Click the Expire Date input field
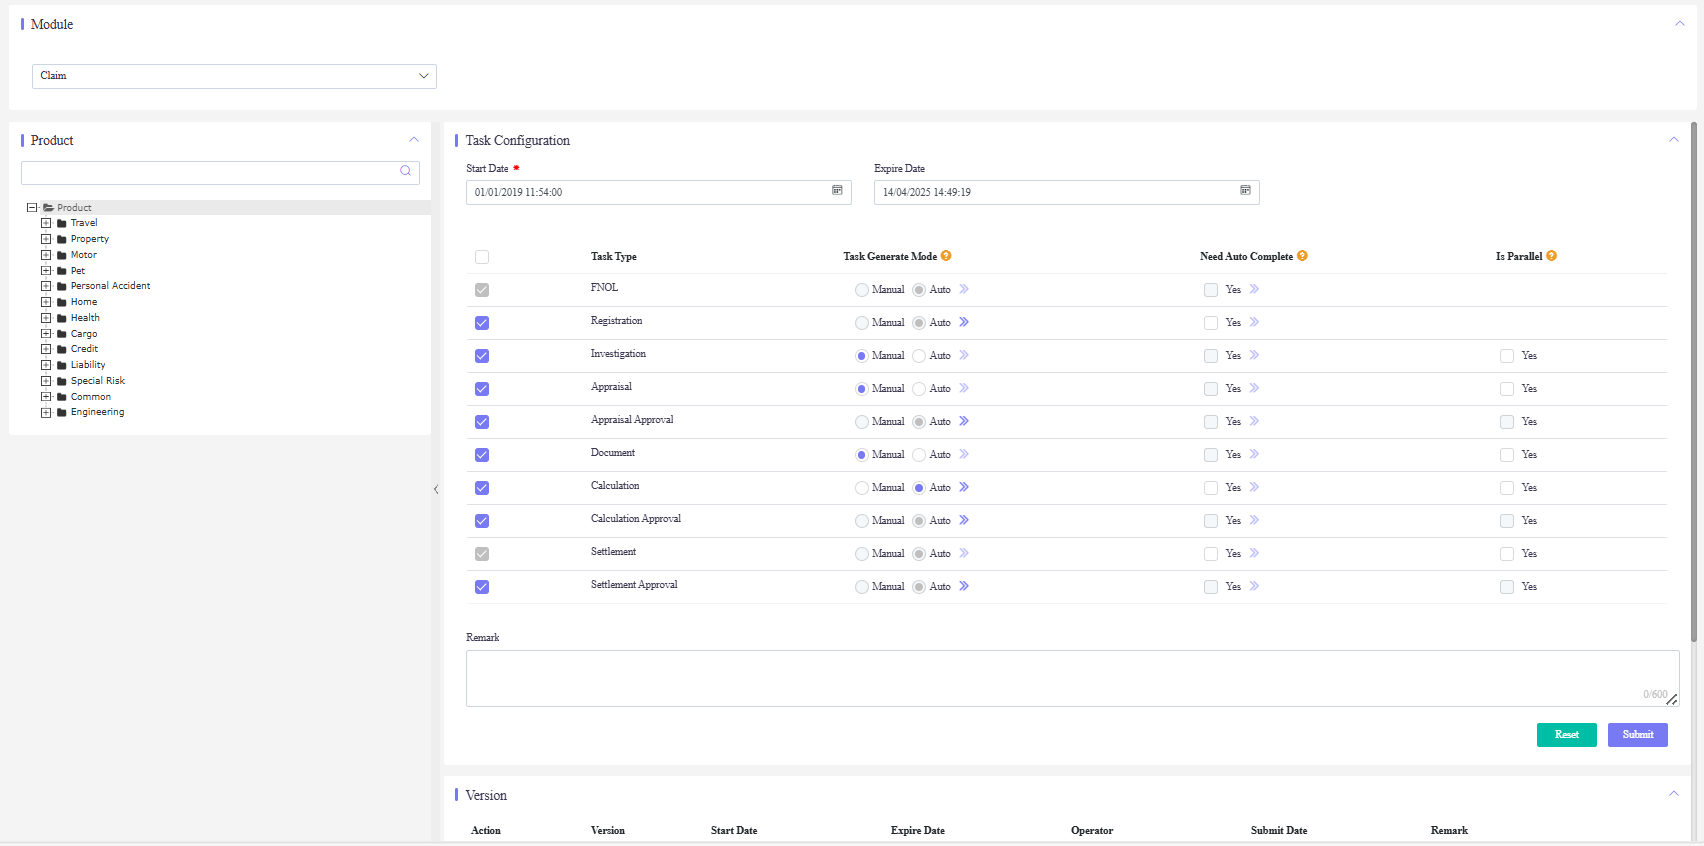1704x846 pixels. tap(1066, 192)
